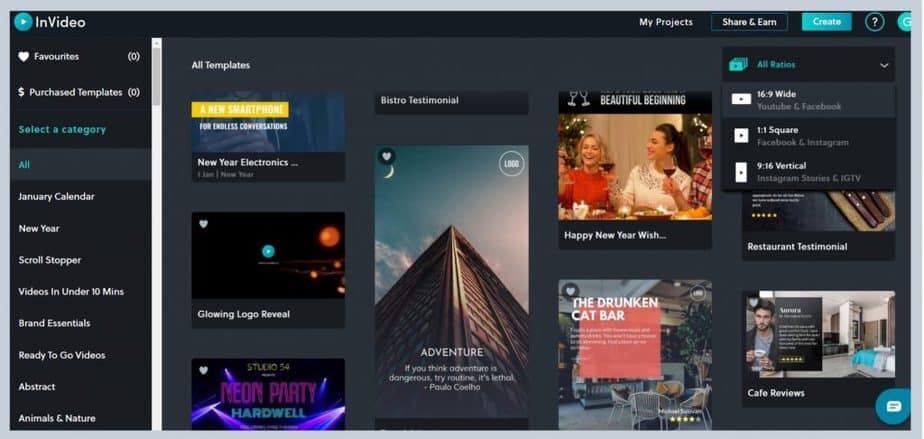This screenshot has height=439, width=924.
Task: Open the Adventure skyscraper template
Action: click(451, 282)
